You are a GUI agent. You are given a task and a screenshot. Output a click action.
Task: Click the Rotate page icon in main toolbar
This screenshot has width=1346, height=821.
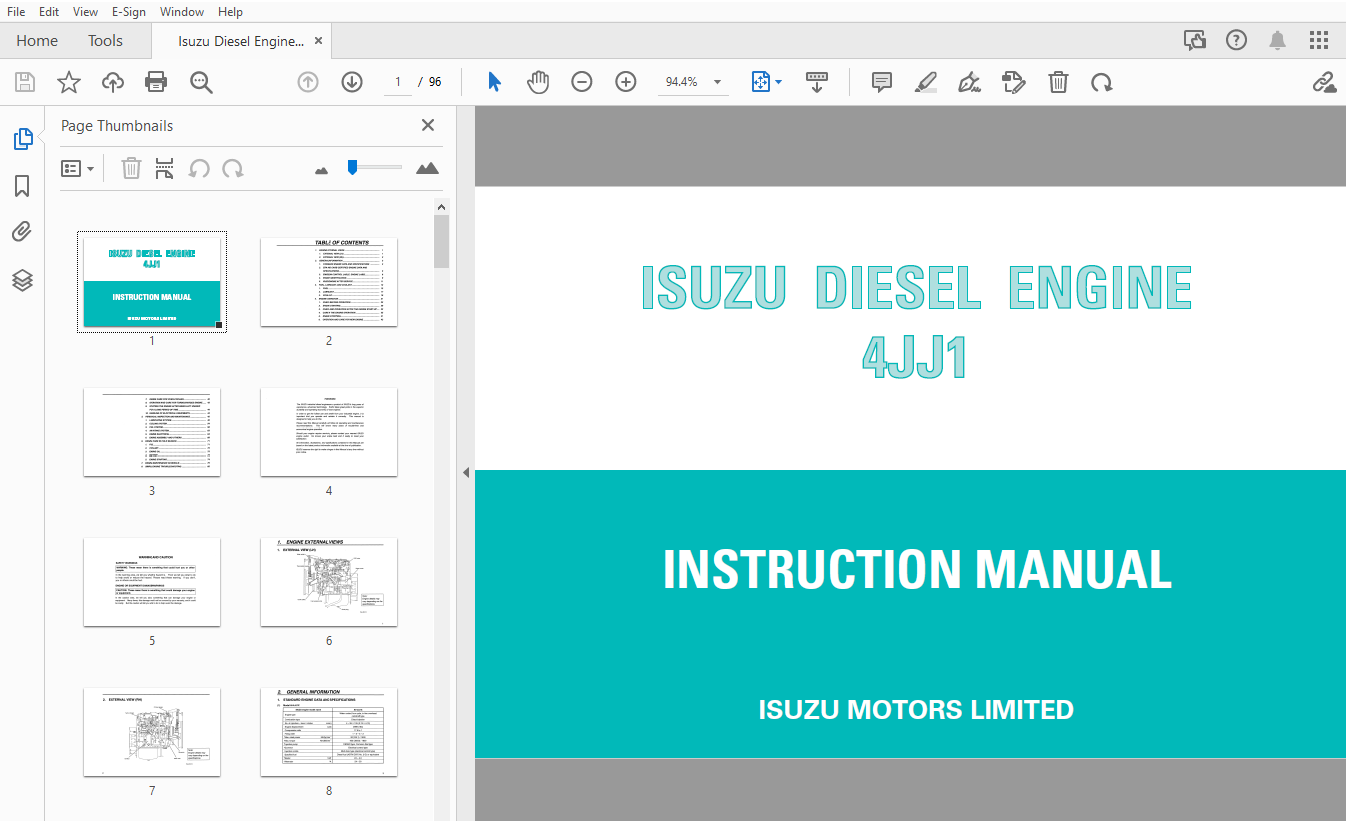point(1102,82)
